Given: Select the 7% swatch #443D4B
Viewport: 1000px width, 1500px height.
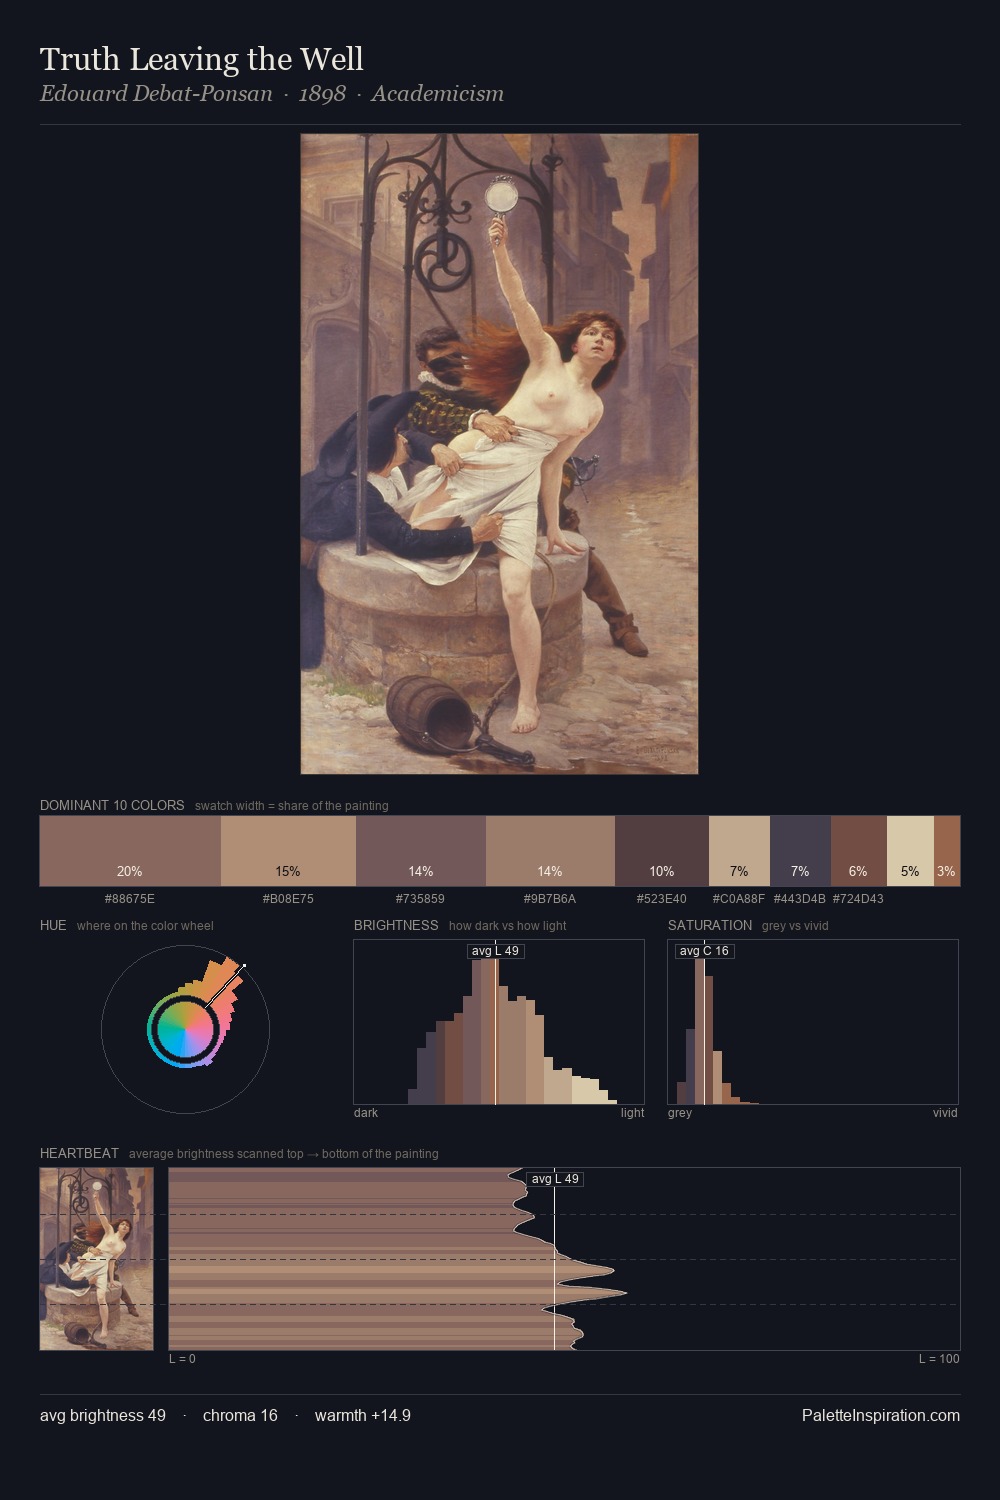Looking at the screenshot, I should click(x=800, y=851).
